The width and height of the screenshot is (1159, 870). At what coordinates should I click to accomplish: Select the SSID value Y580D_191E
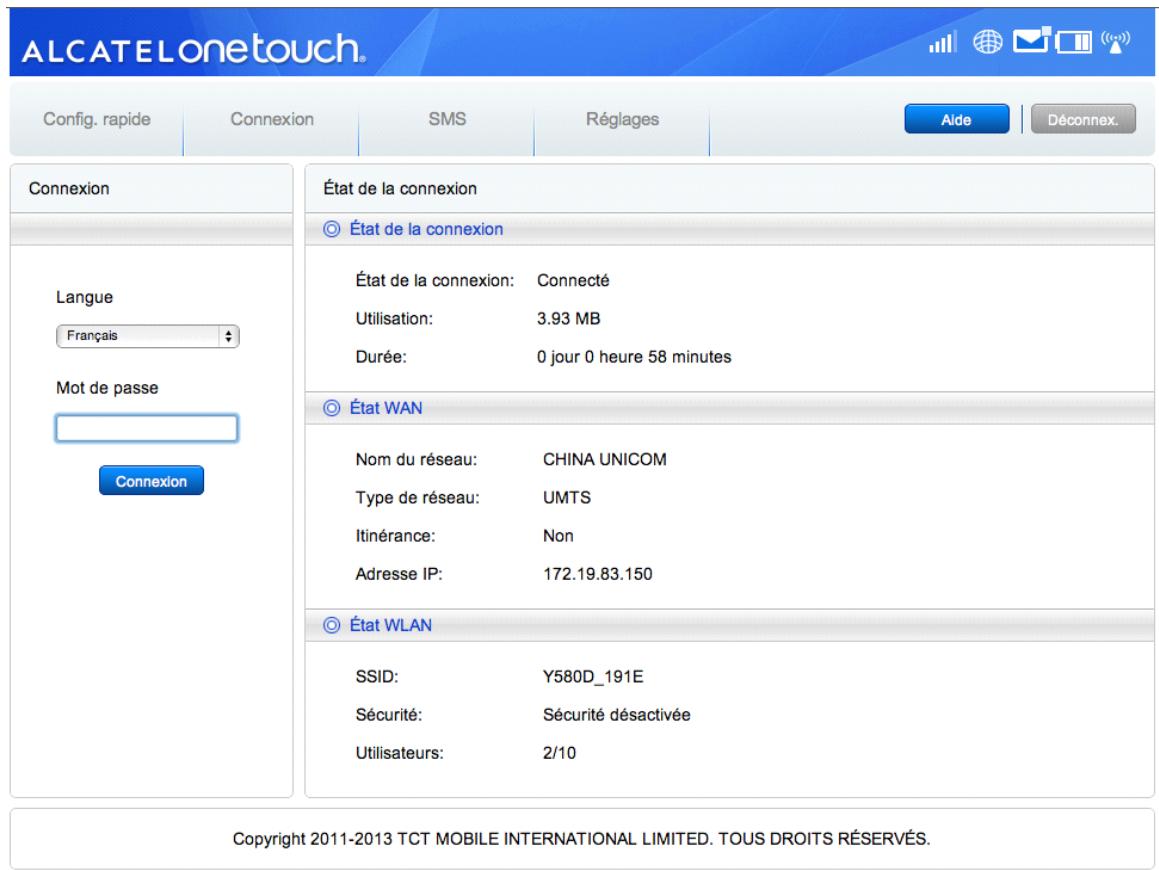[x=593, y=677]
